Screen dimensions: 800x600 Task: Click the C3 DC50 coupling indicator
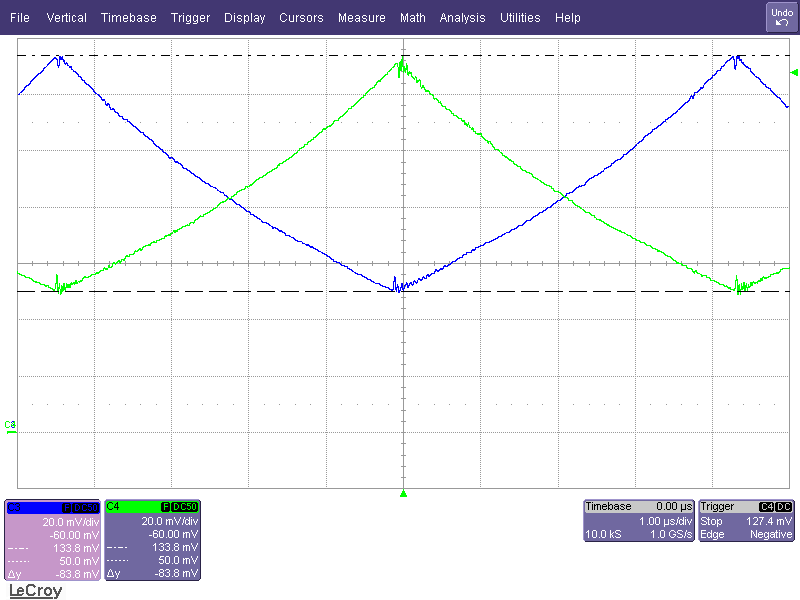pos(85,508)
